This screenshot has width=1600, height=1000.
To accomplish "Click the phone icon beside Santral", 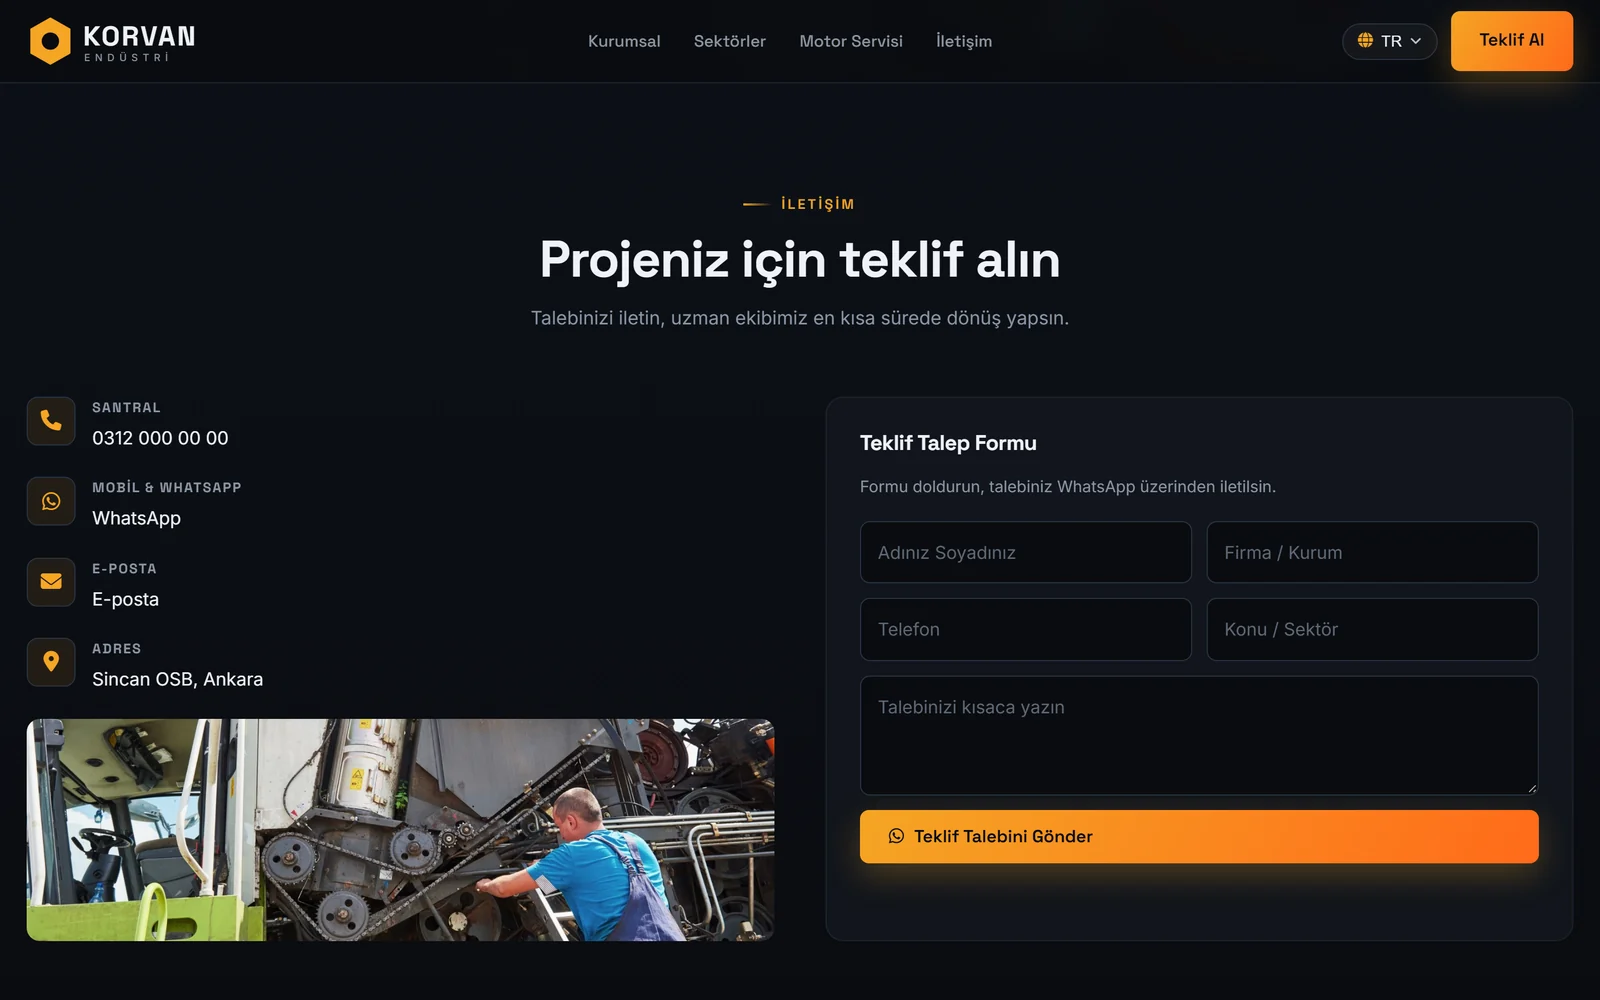I will (x=51, y=421).
